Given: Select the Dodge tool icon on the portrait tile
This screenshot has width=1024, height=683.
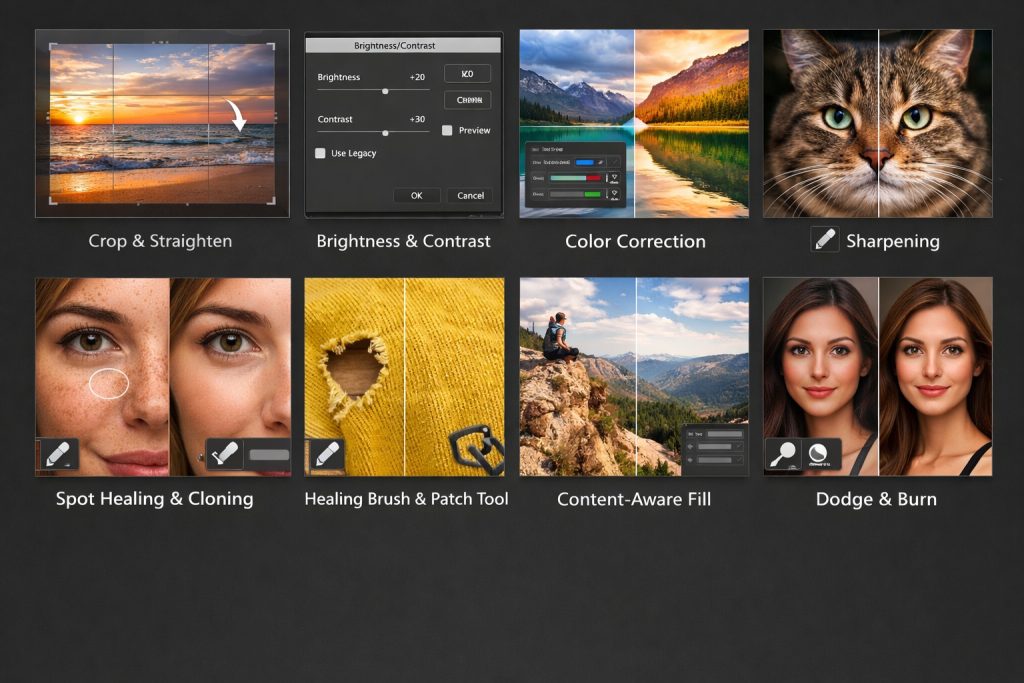Looking at the screenshot, I should click(x=783, y=452).
